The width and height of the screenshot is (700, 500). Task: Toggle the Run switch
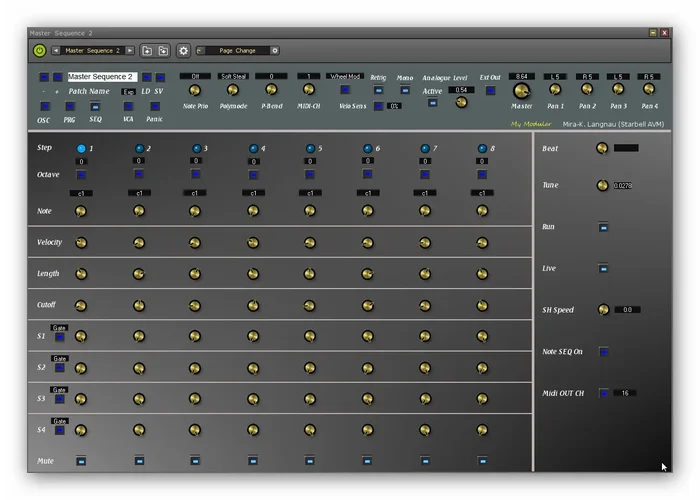[x=604, y=227]
